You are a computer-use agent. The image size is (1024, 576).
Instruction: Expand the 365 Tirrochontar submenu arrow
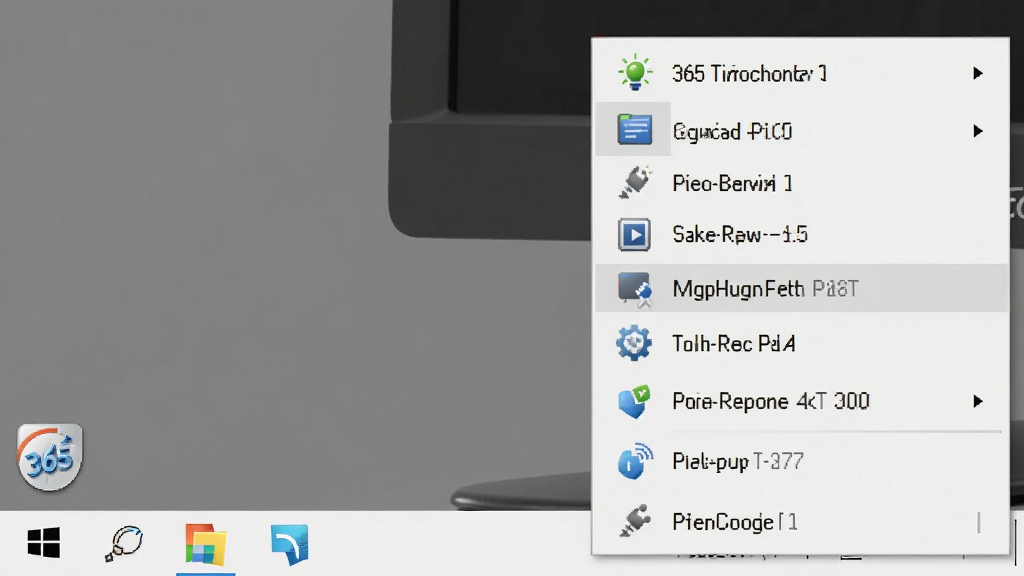point(978,73)
